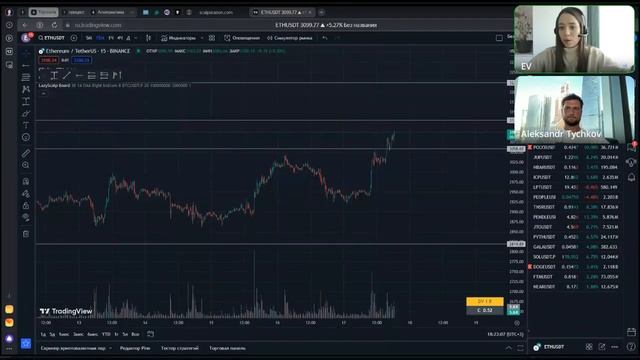Open the emoji icons tool
This screenshot has height=360, width=640.
pos(26,138)
